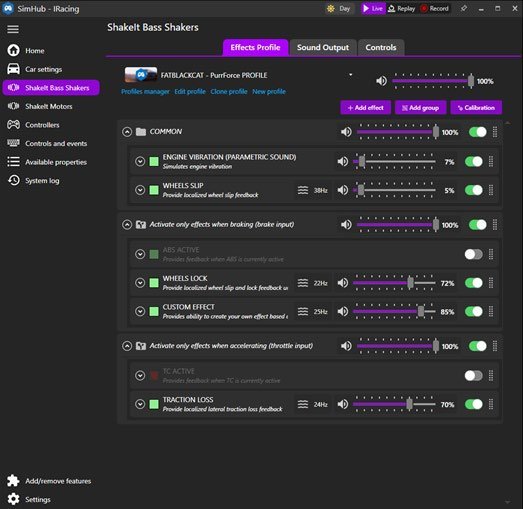Screen dimensions: 523x509
Task: Click the COMMON group drag handle
Action: (x=495, y=132)
